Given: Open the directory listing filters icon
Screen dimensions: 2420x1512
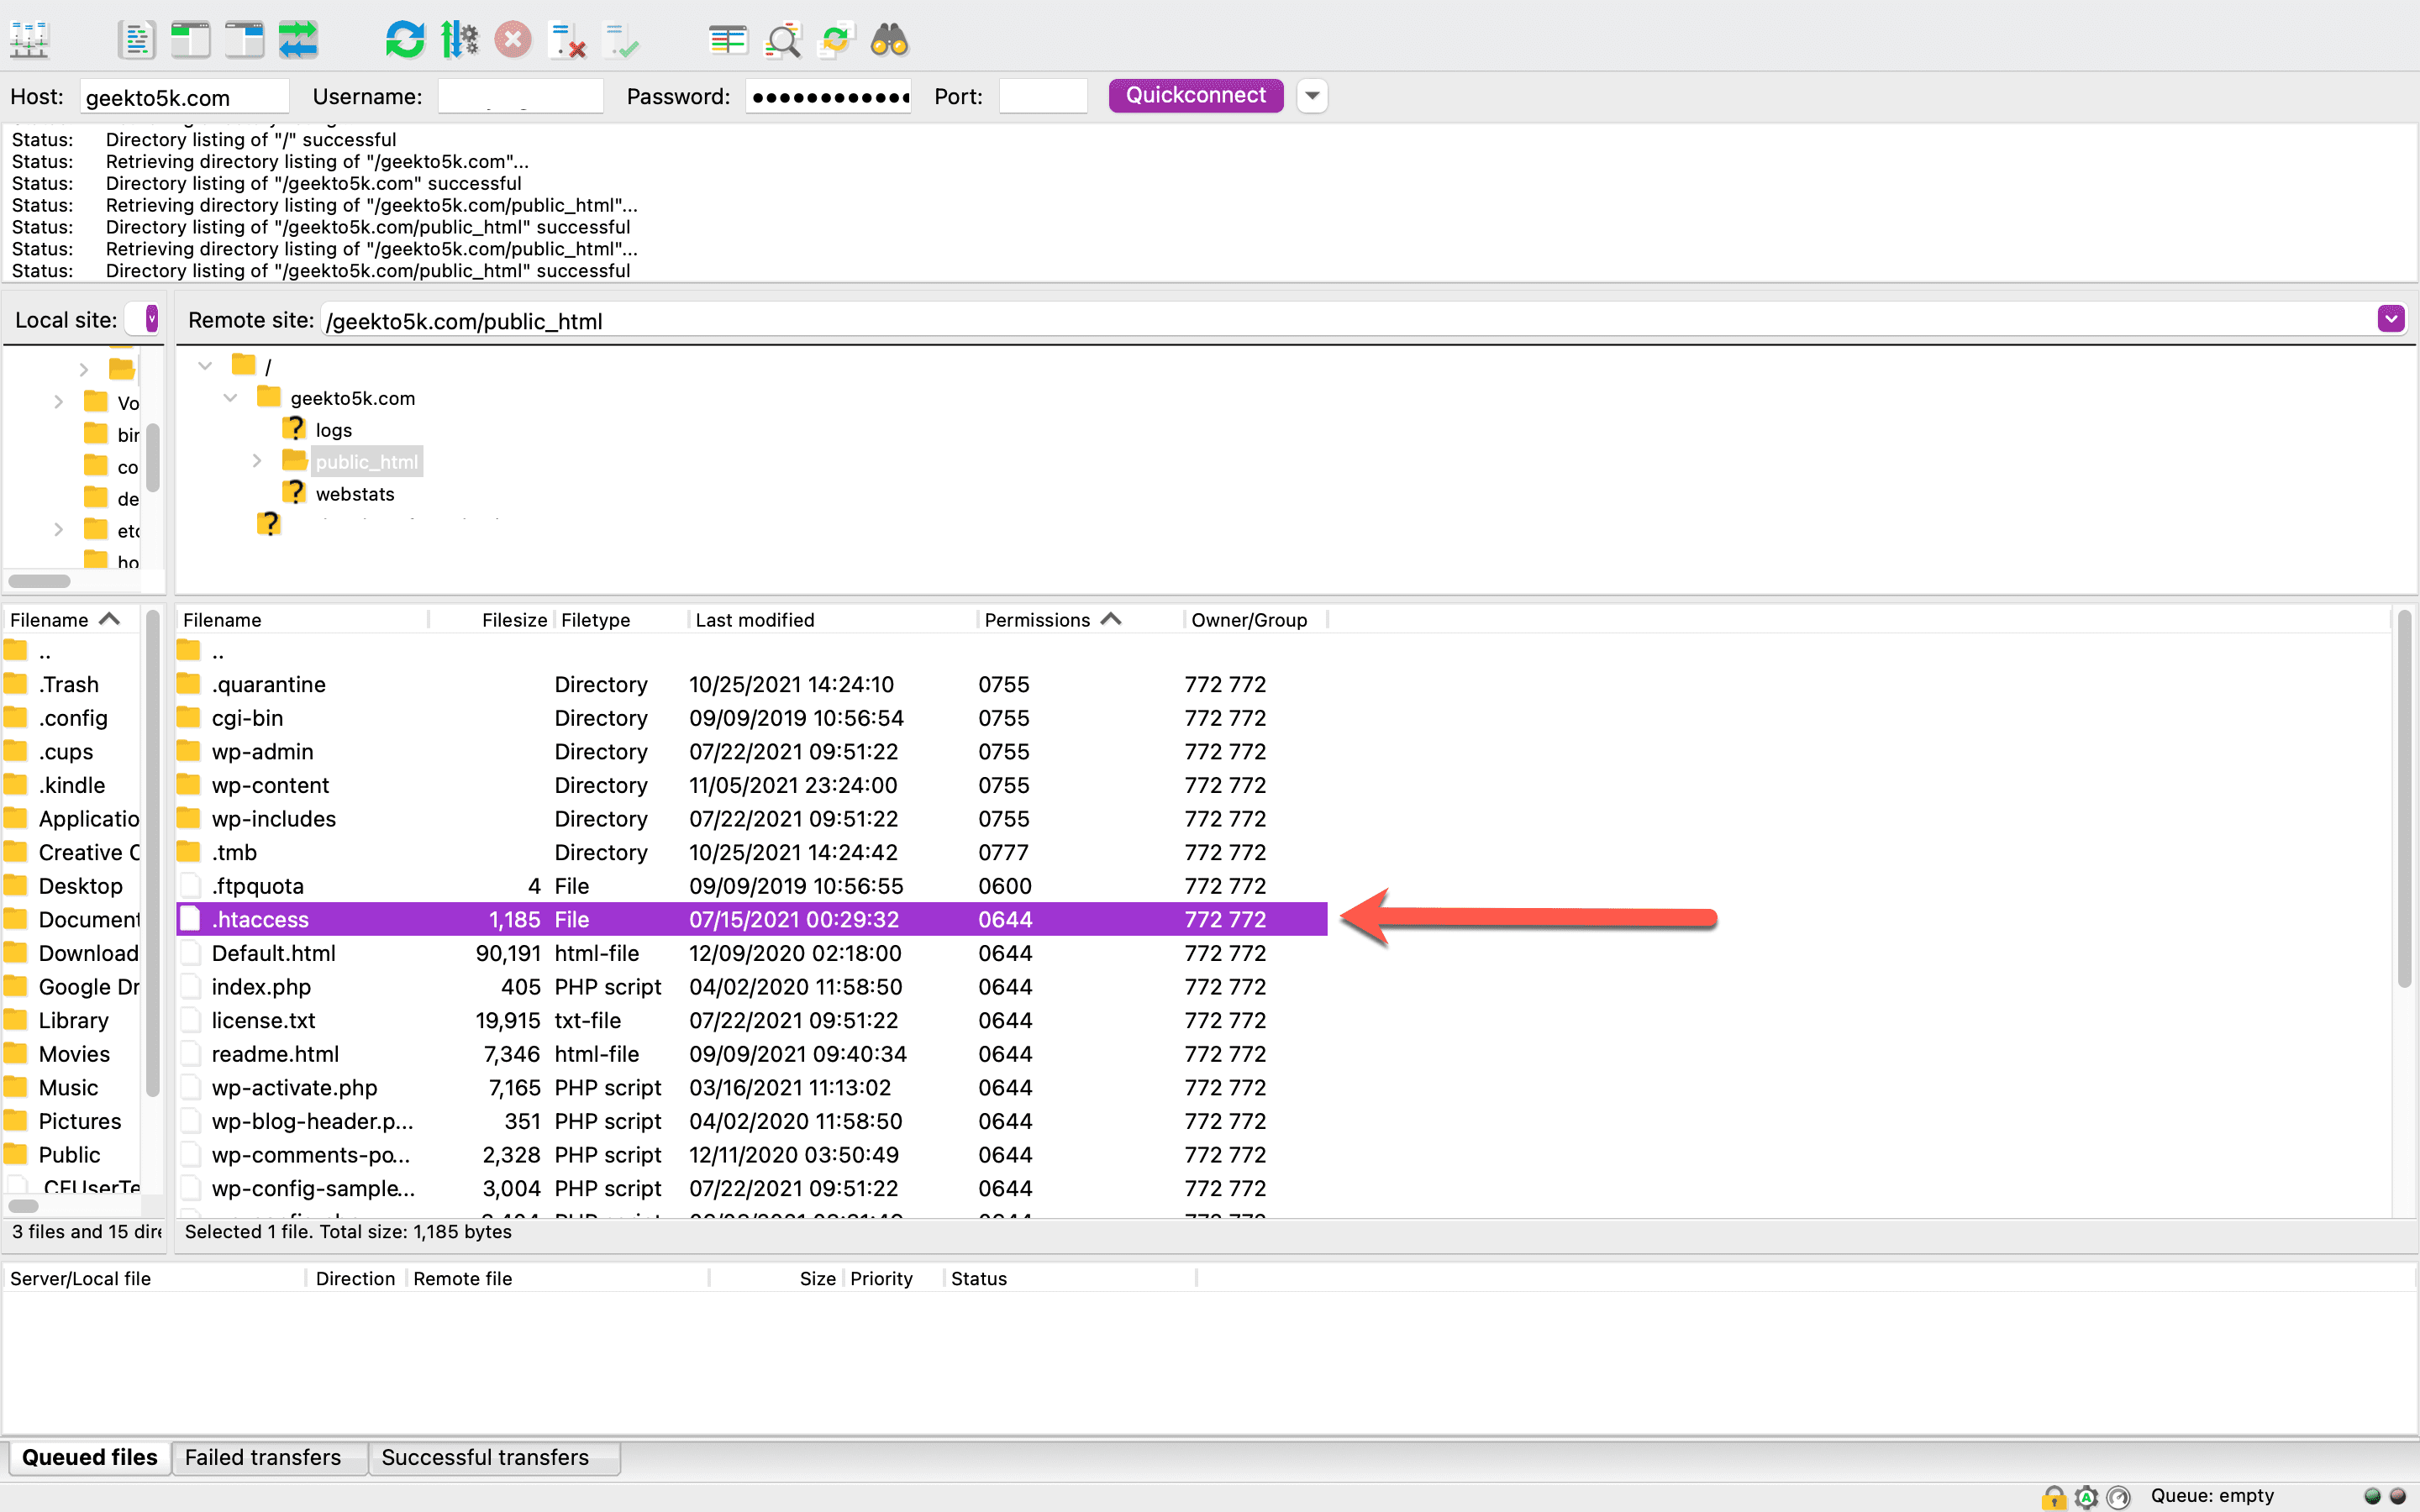Looking at the screenshot, I should [x=728, y=41].
